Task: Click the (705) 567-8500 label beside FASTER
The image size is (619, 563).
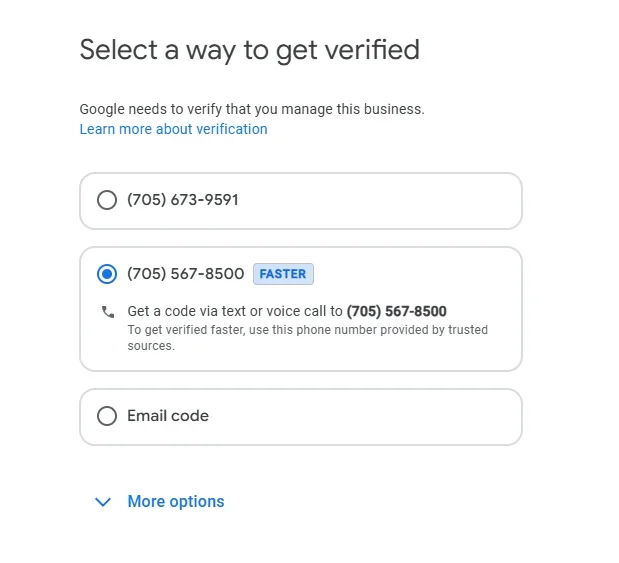Action: 186,274
